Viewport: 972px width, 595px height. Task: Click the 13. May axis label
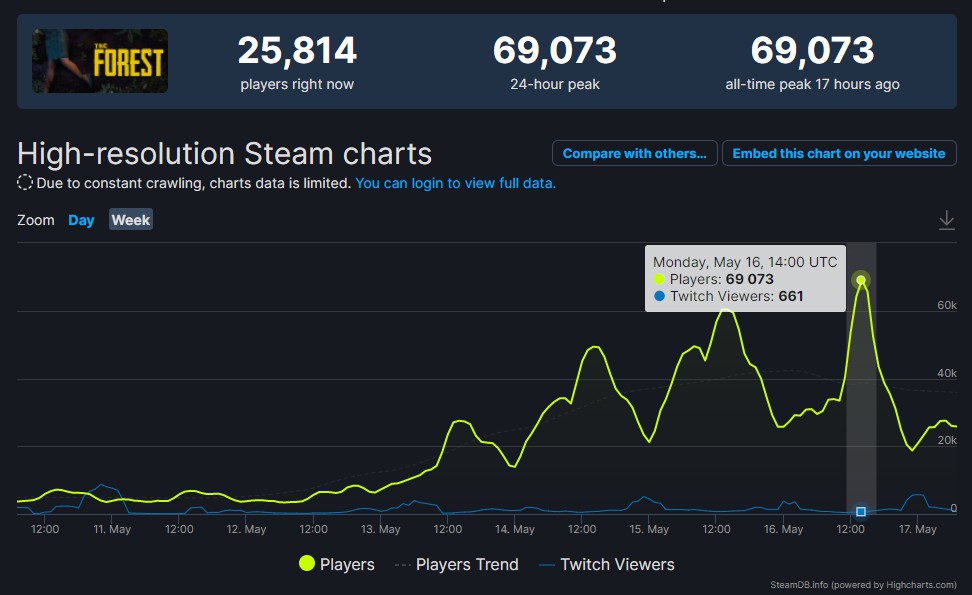coord(381,529)
